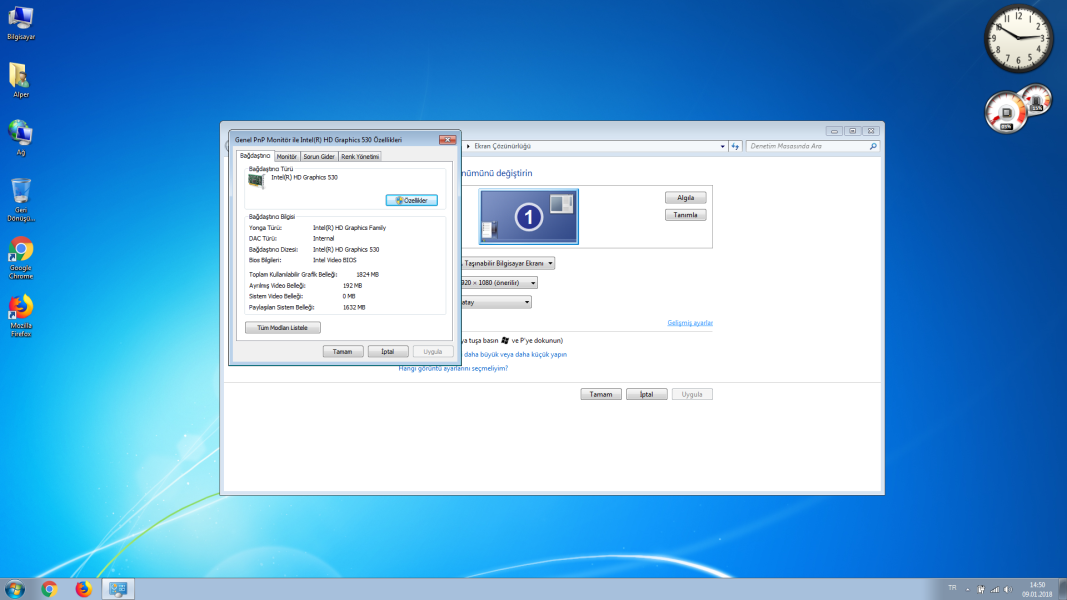The width and height of the screenshot is (1067, 600).
Task: Open the Geri Dönüşüm recycle bin icon
Action: click(20, 192)
